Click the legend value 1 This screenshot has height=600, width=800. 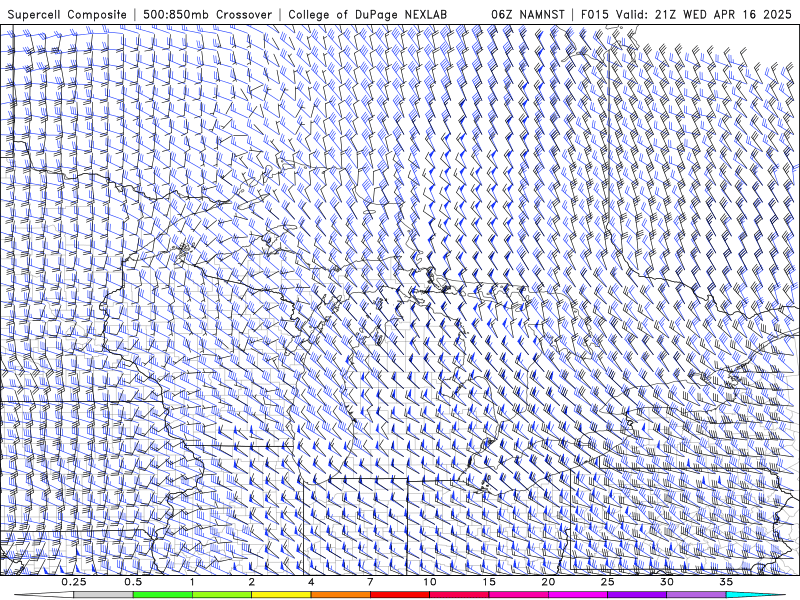[x=192, y=582]
